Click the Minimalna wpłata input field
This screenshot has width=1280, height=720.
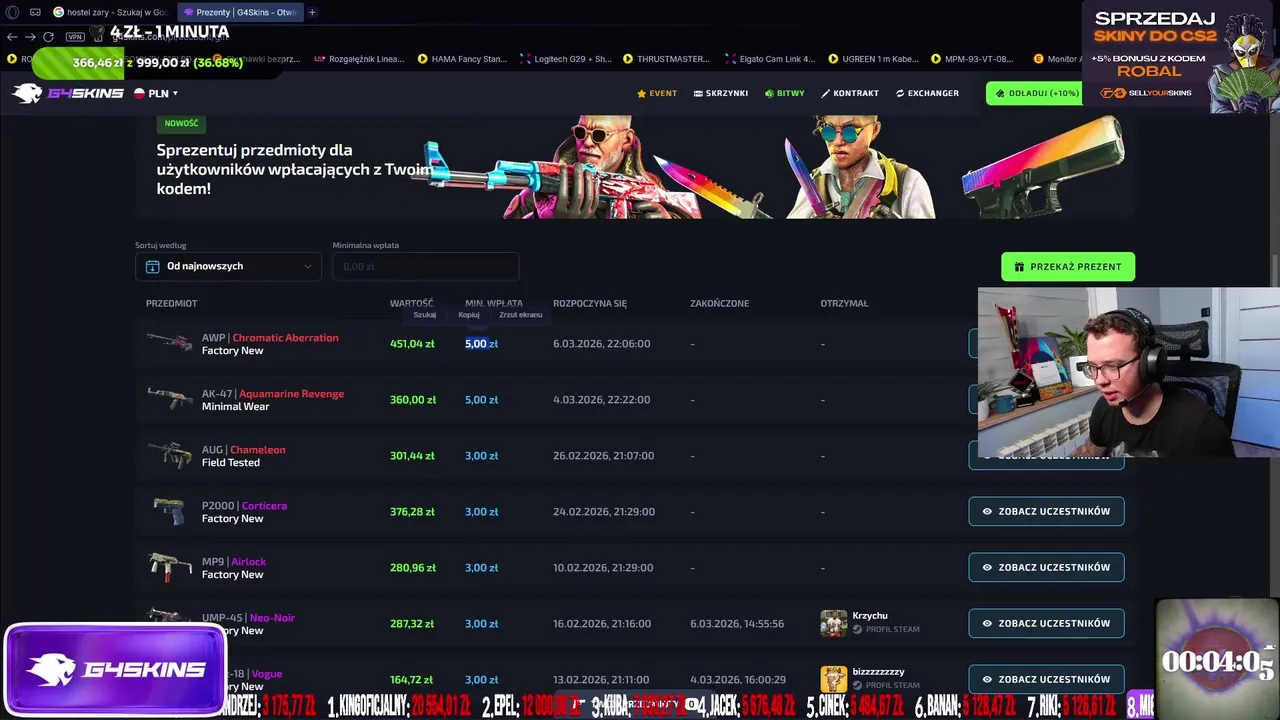pos(425,266)
